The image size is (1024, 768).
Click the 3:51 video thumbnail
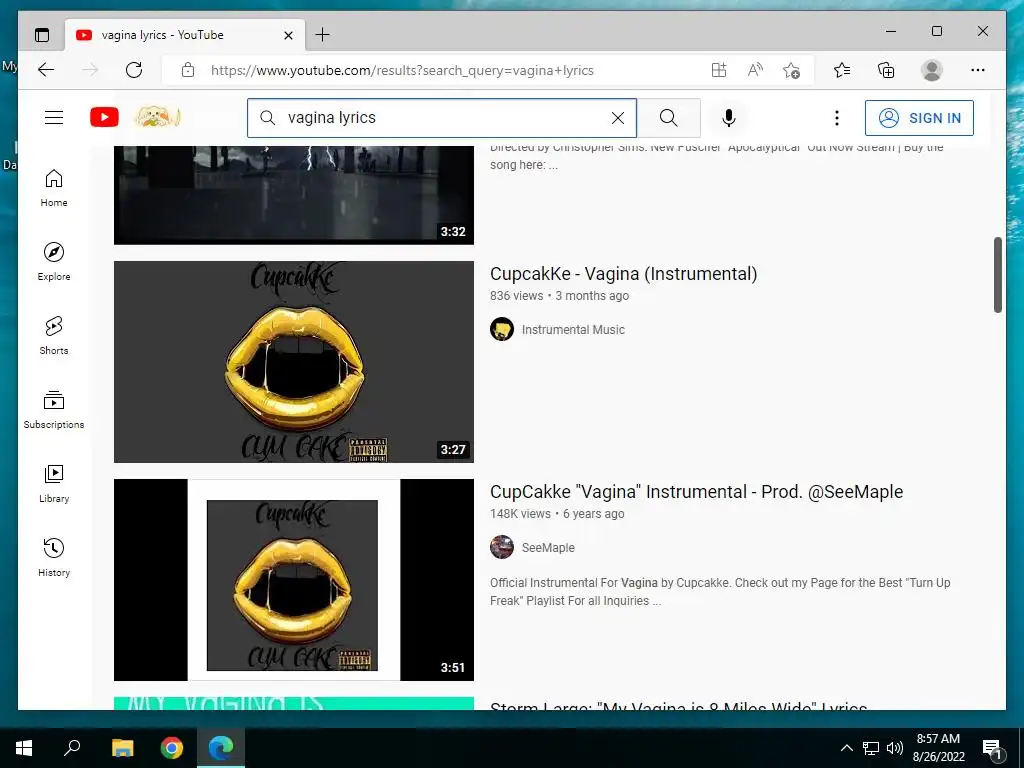point(294,580)
